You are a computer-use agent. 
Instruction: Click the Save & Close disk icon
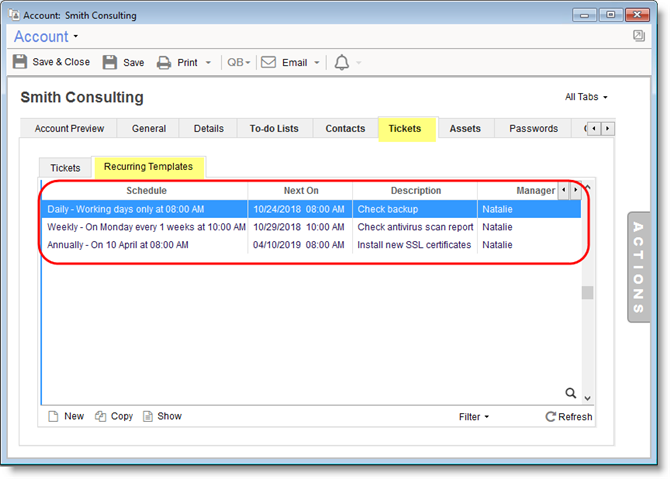[20, 62]
